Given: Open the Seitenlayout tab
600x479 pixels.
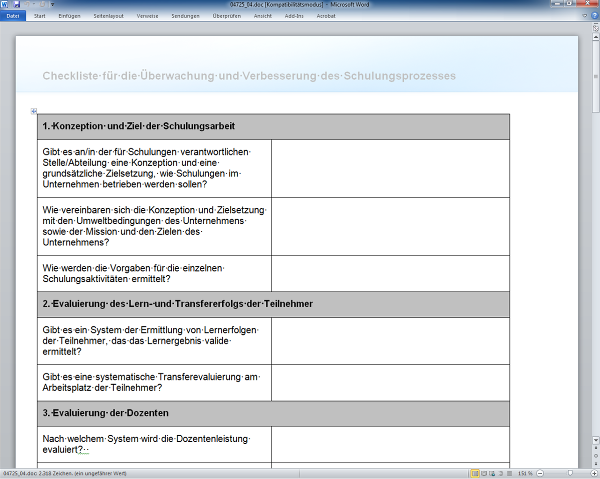Looking at the screenshot, I should (x=108, y=17).
